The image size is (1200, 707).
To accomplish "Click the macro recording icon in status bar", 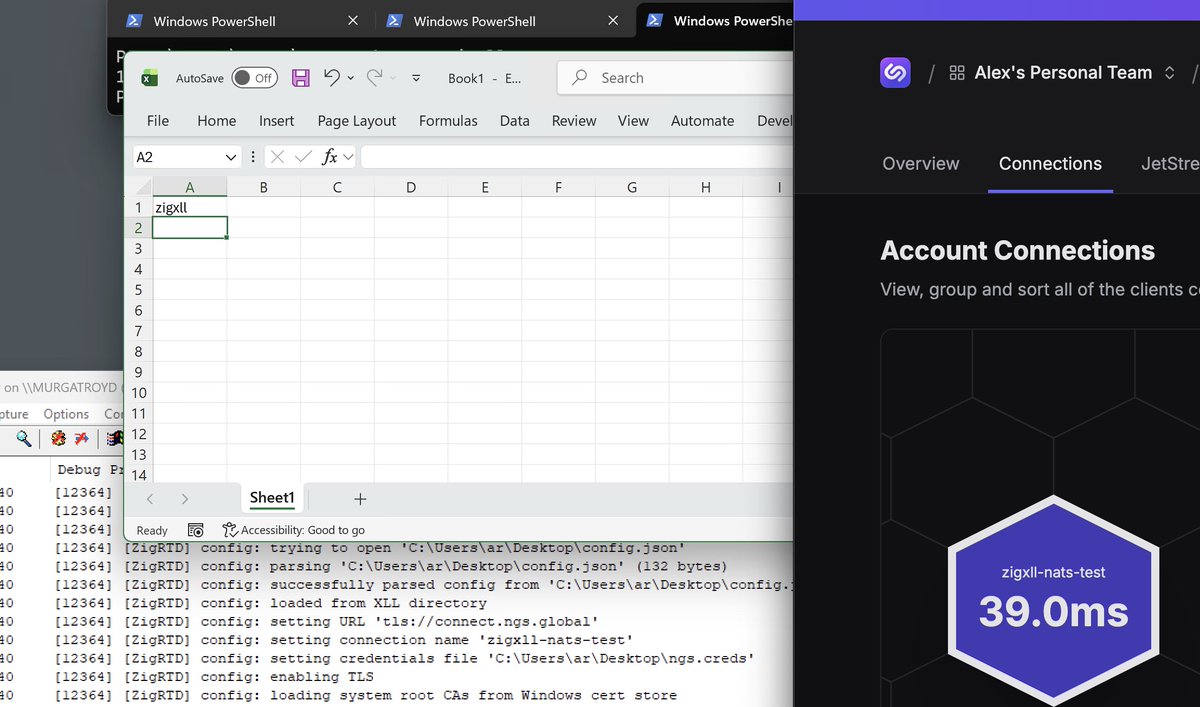I will [x=196, y=530].
